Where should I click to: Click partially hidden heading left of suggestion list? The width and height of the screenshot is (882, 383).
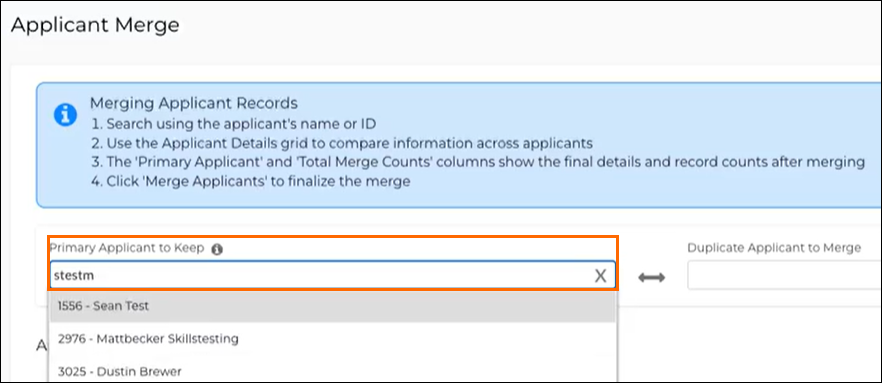pos(40,345)
